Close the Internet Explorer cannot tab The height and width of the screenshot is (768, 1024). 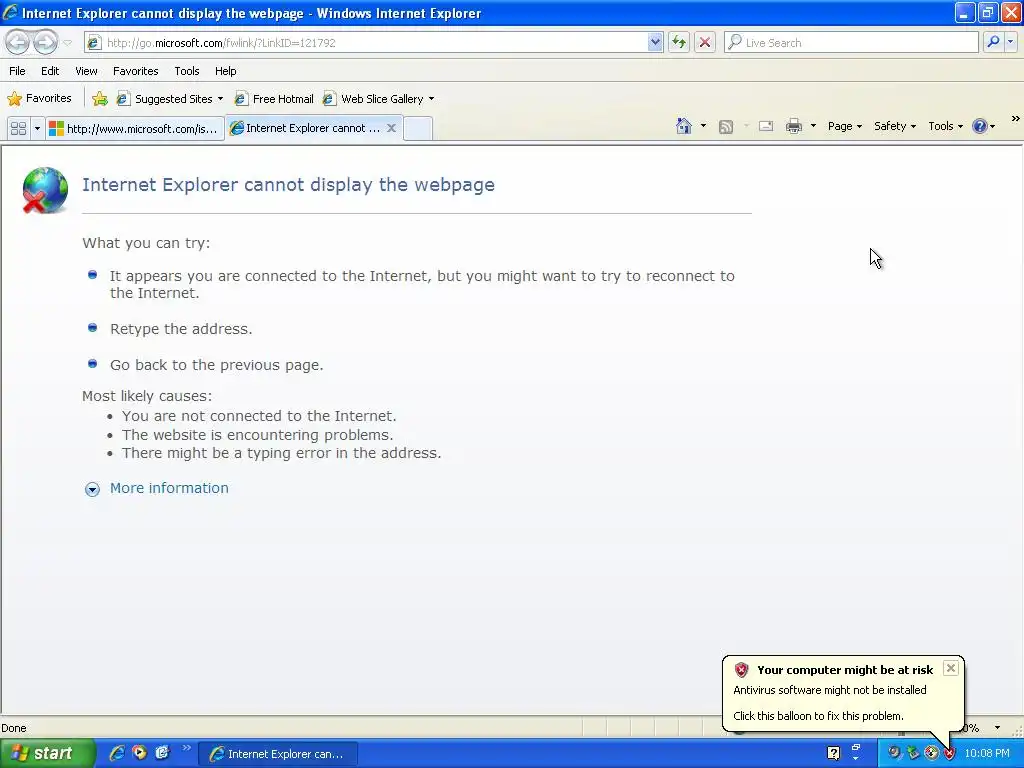click(x=391, y=128)
